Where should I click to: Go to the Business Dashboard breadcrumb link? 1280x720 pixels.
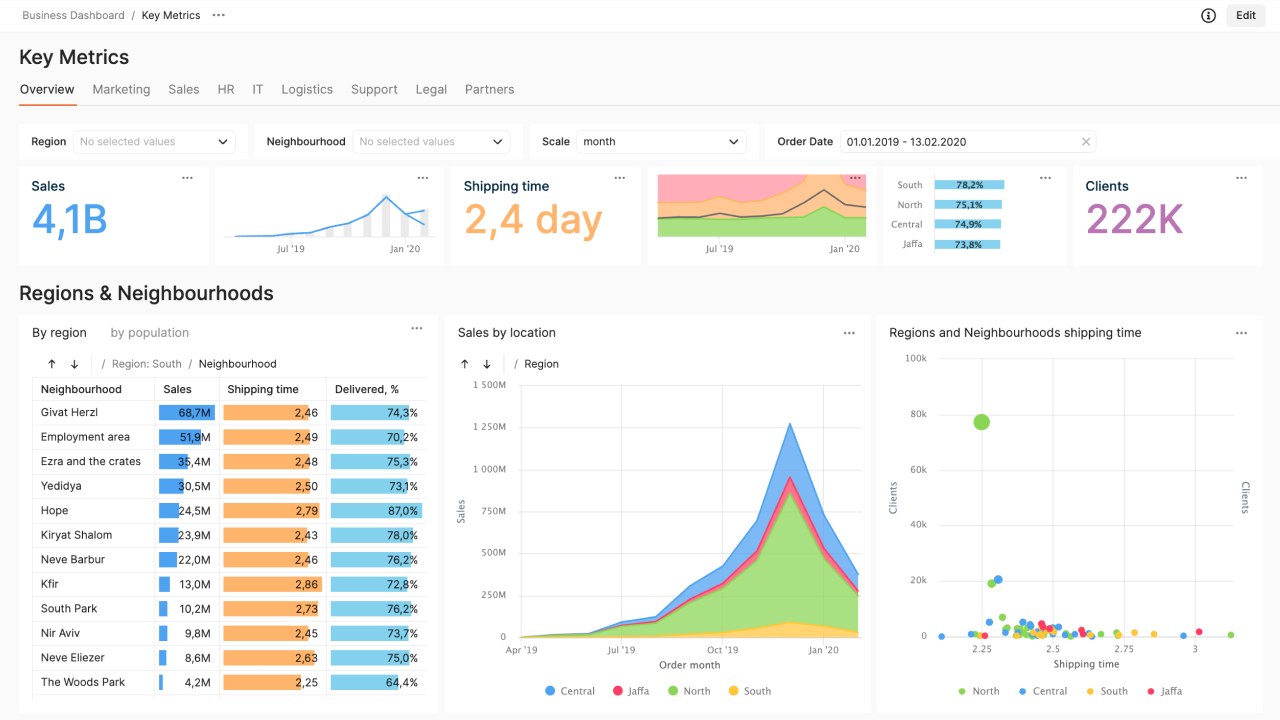coord(73,15)
